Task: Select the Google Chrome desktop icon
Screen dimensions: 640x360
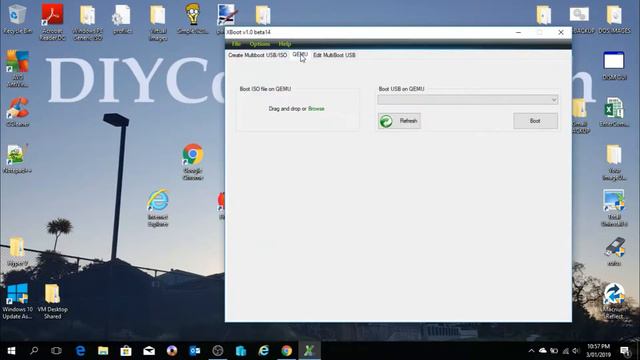Action: click(193, 161)
